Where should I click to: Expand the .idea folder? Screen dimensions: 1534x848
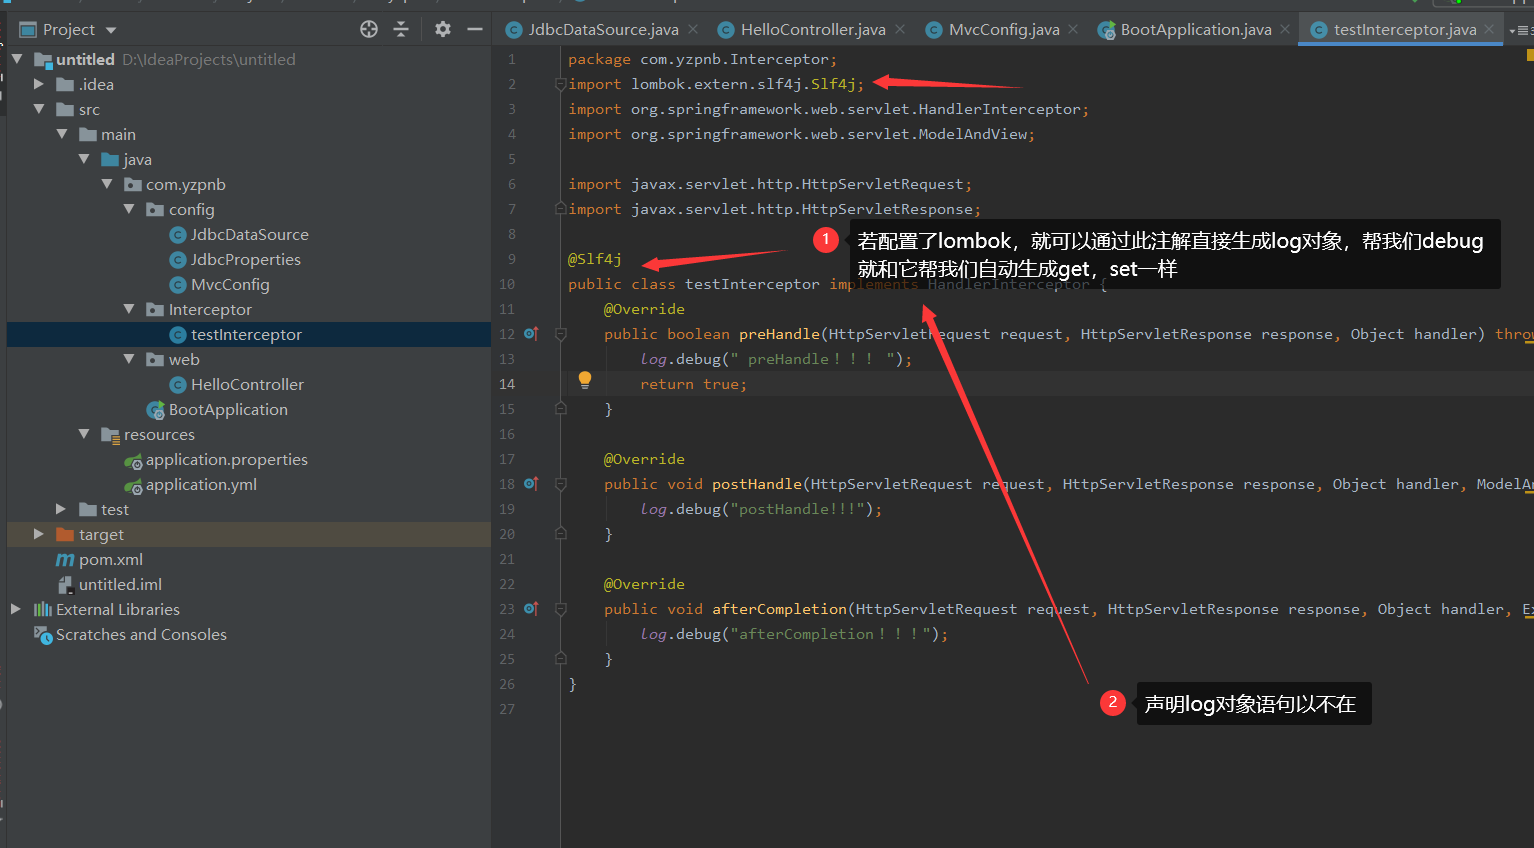(39, 84)
